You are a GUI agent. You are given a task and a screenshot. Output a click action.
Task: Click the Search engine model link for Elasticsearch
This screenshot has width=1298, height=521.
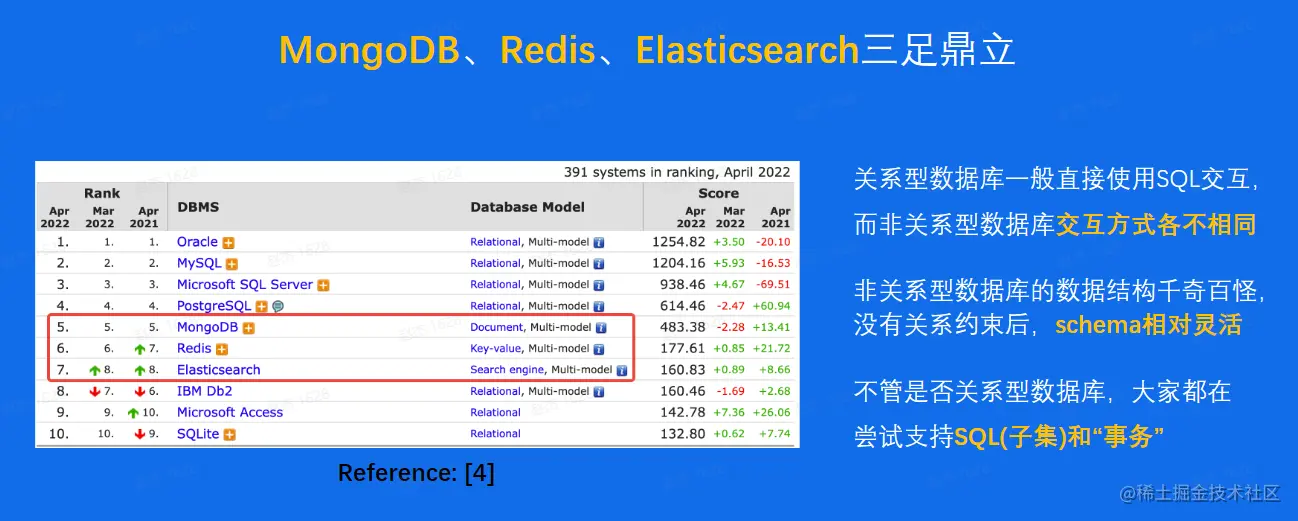pyautogui.click(x=508, y=370)
